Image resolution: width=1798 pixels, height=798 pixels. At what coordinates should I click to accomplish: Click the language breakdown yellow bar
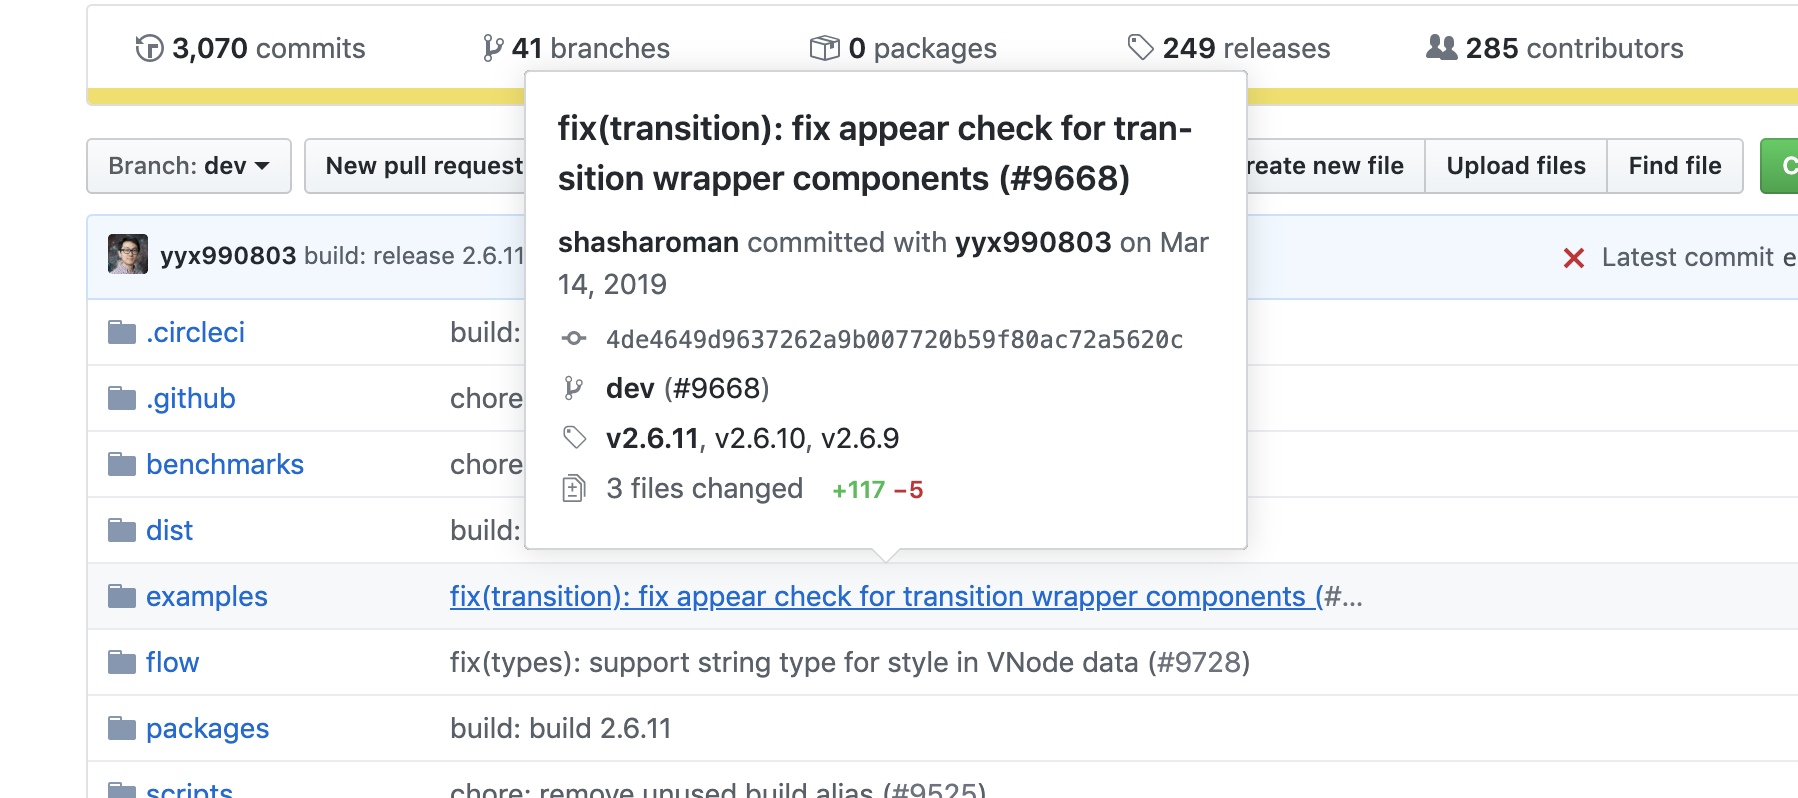pos(300,96)
